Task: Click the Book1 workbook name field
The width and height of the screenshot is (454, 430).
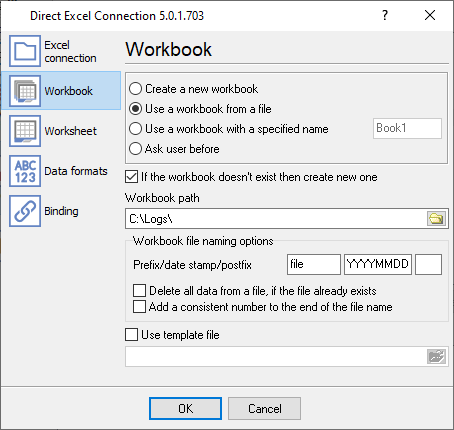Action: coord(407,128)
